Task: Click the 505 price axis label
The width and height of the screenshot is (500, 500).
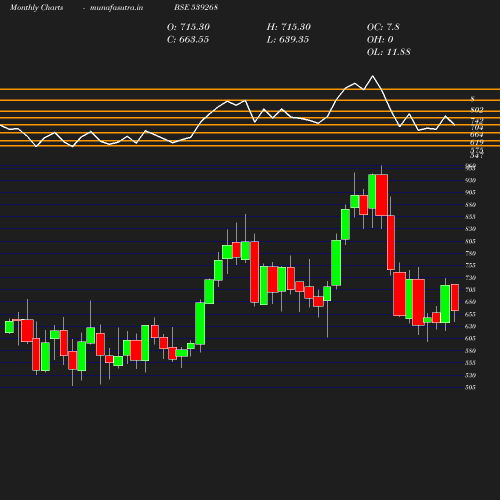Action: click(470, 387)
